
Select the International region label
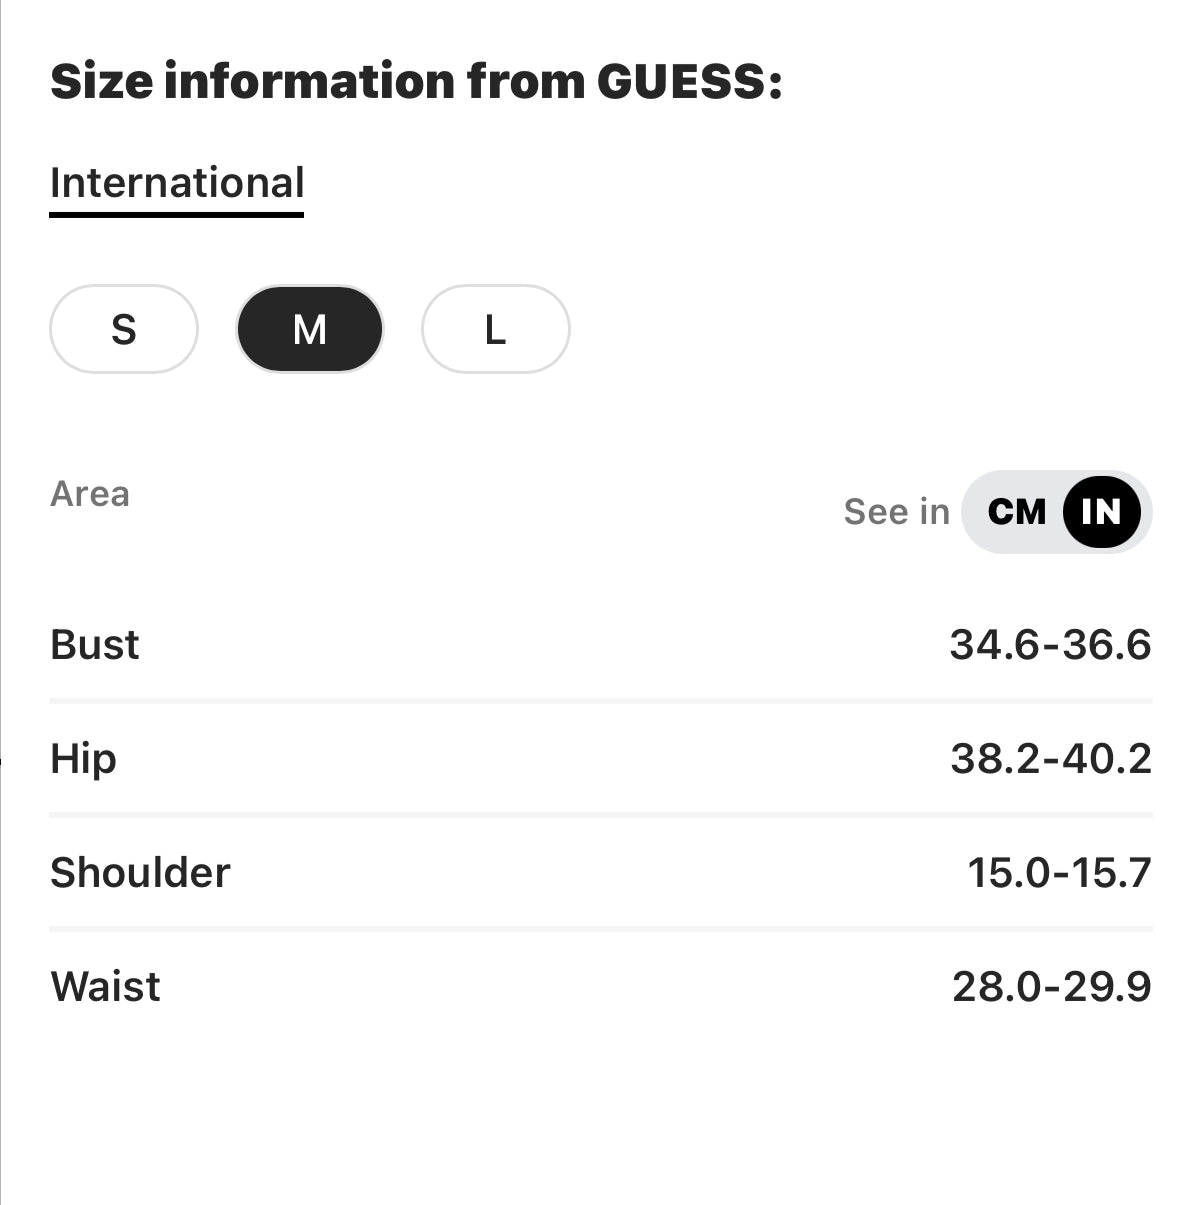click(177, 182)
